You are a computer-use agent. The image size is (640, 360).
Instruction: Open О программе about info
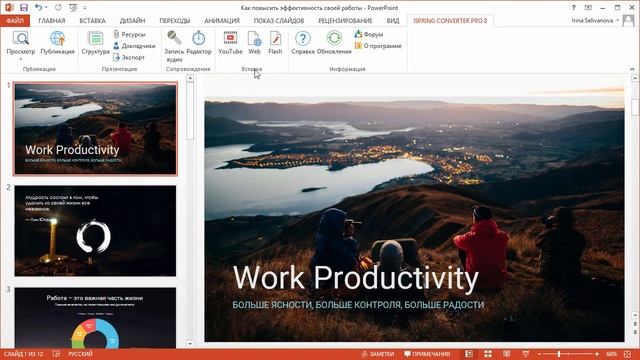coord(378,46)
